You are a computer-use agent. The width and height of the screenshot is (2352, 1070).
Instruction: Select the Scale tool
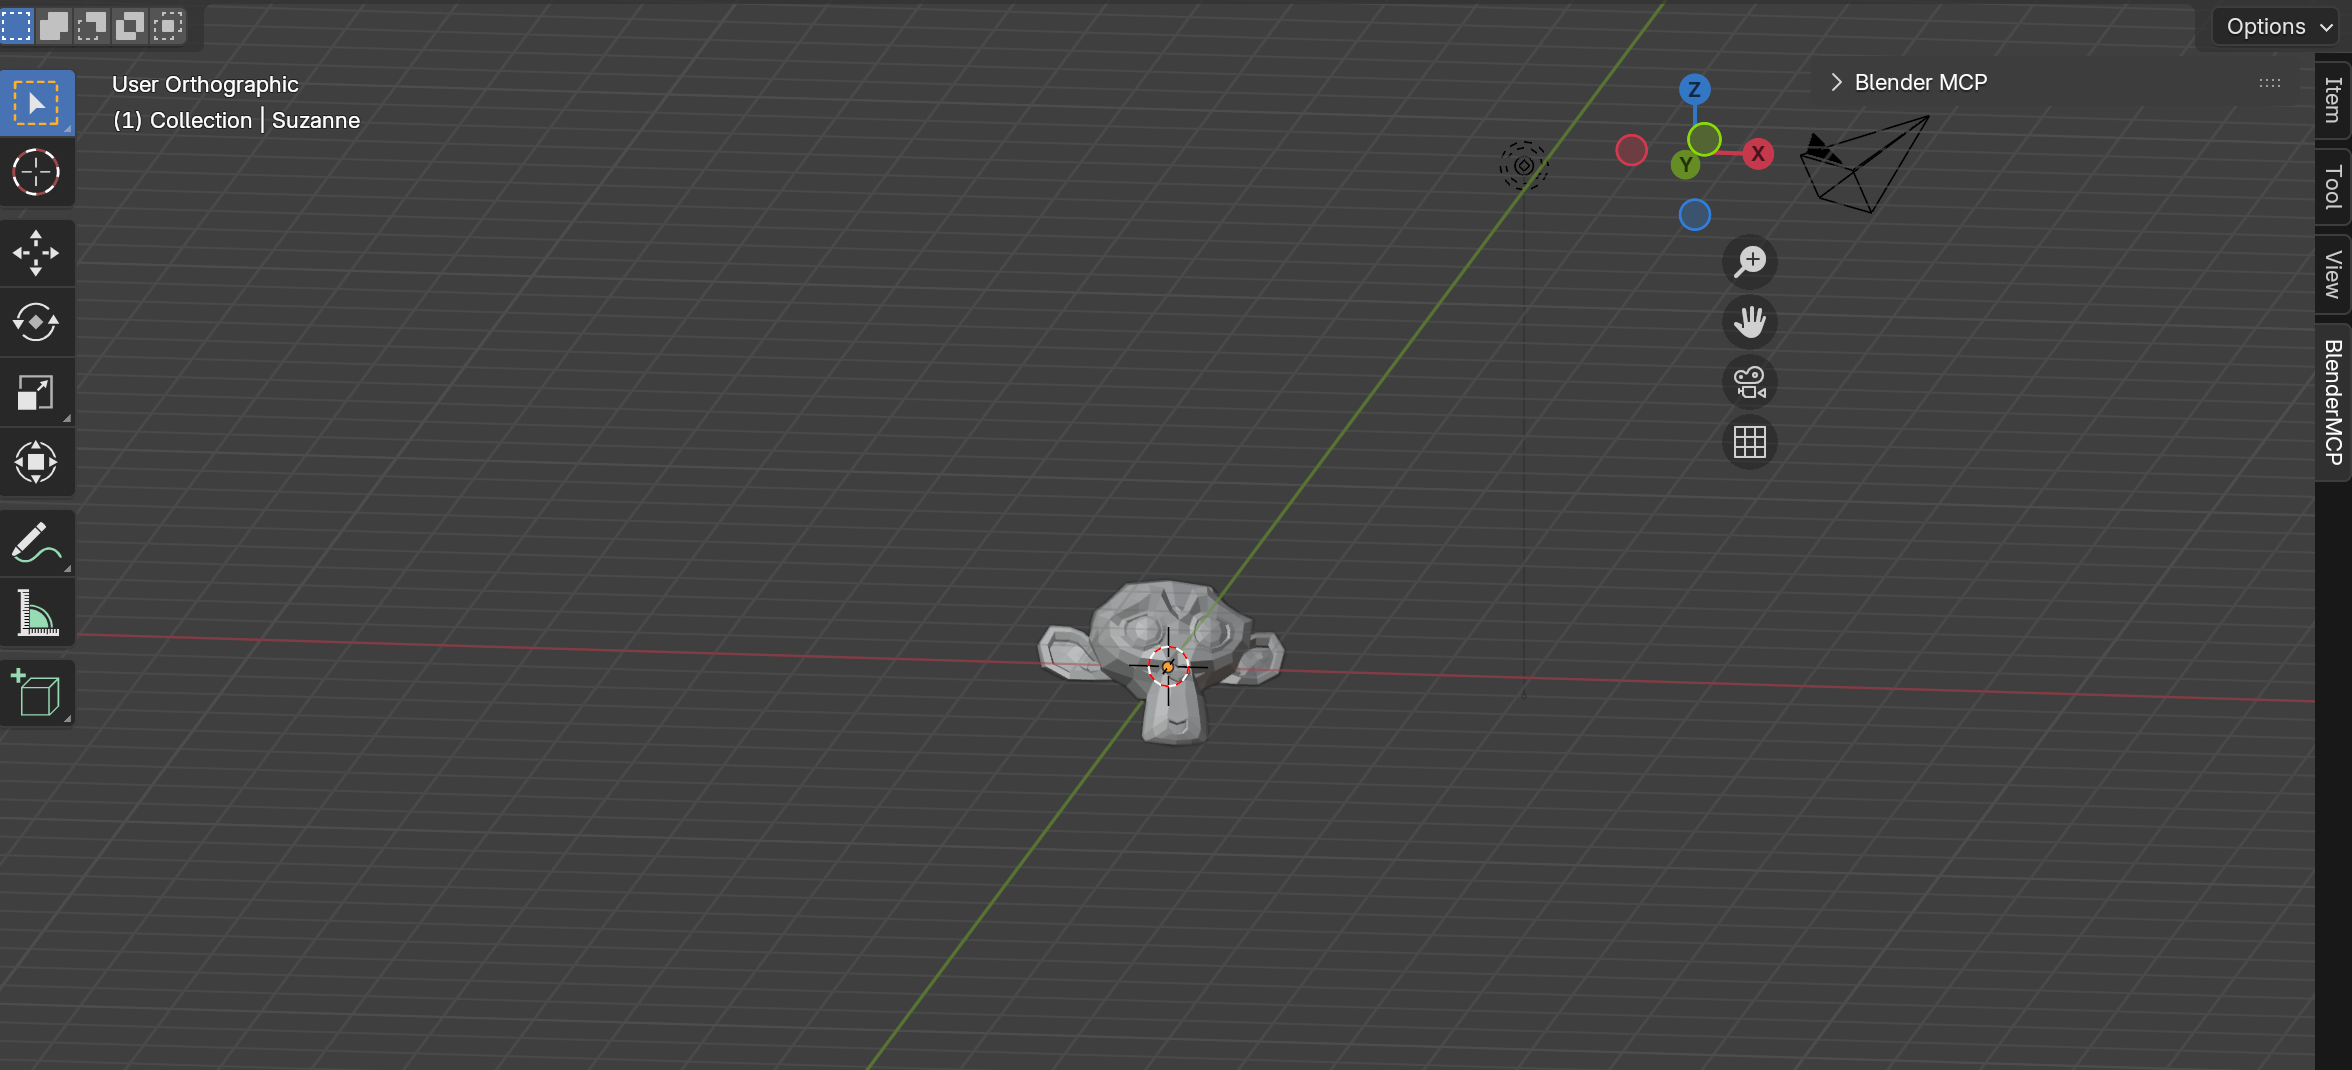(x=37, y=392)
